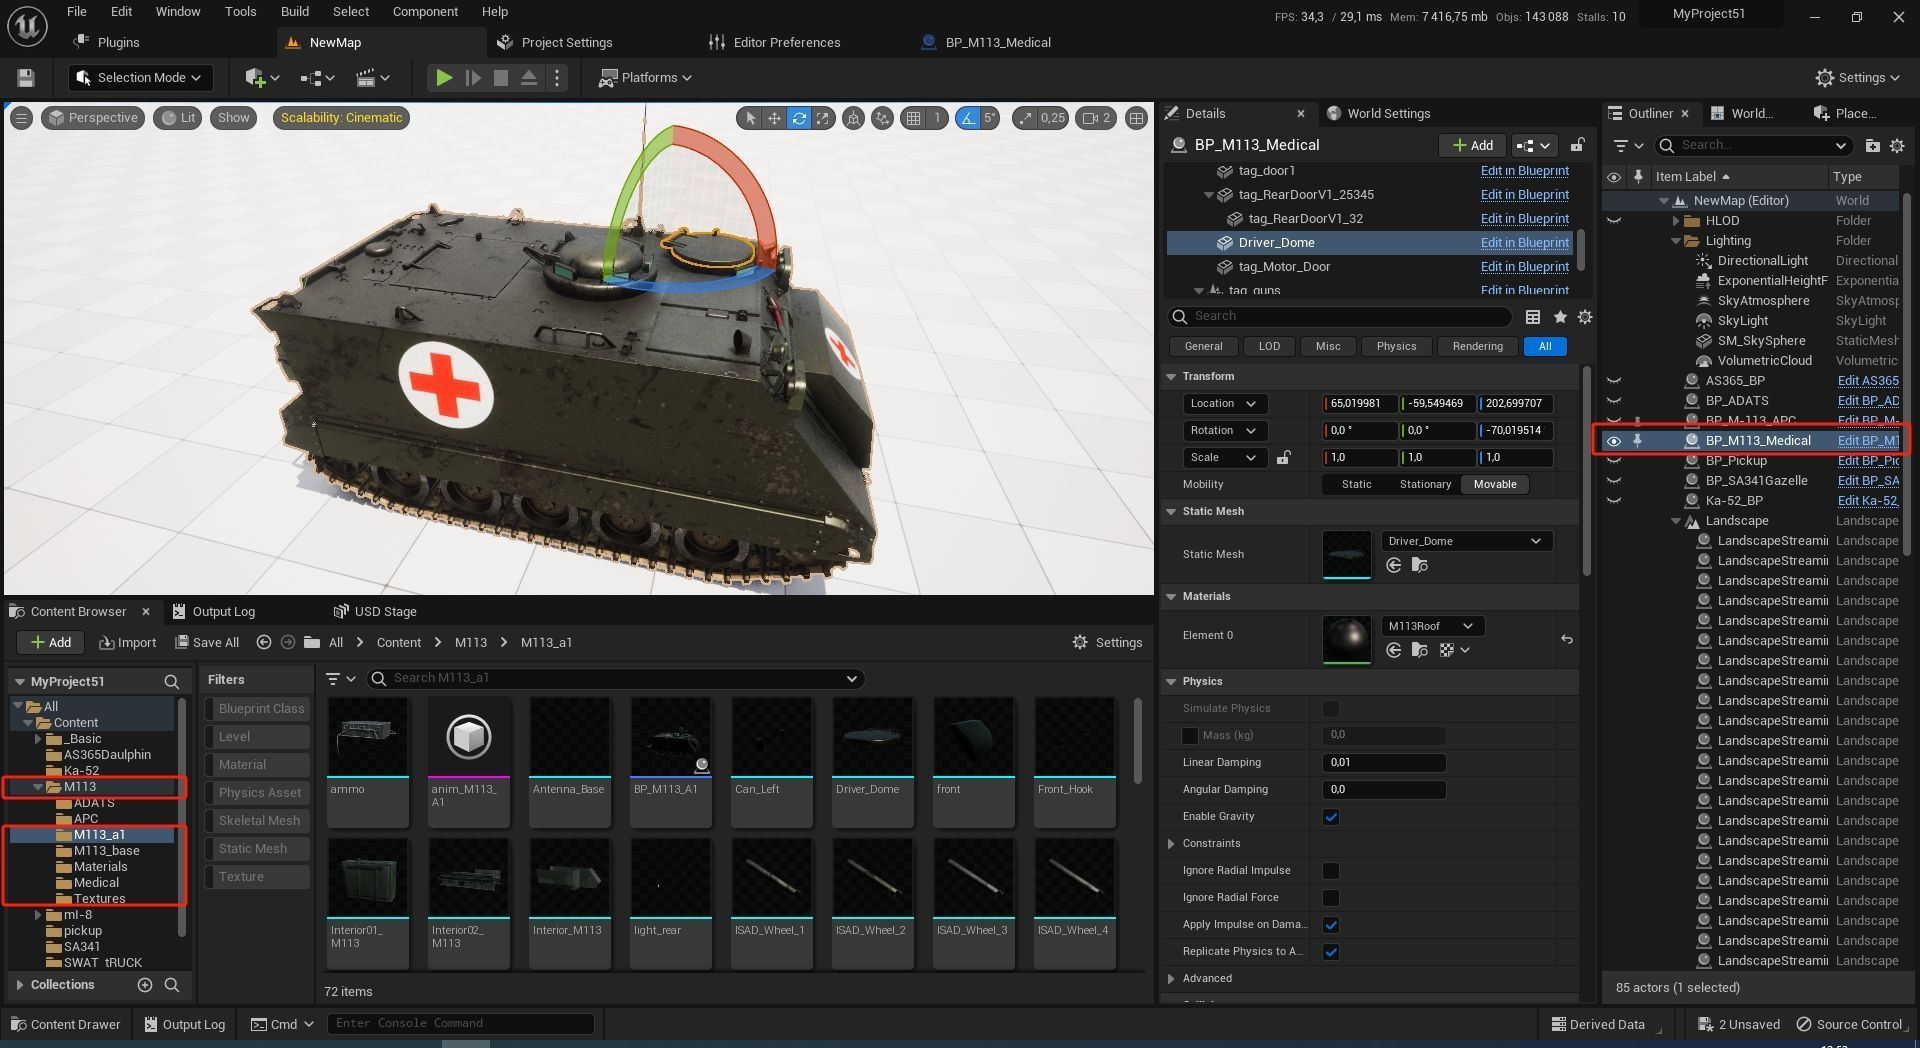Open the Selection Mode dropdown

click(140, 78)
